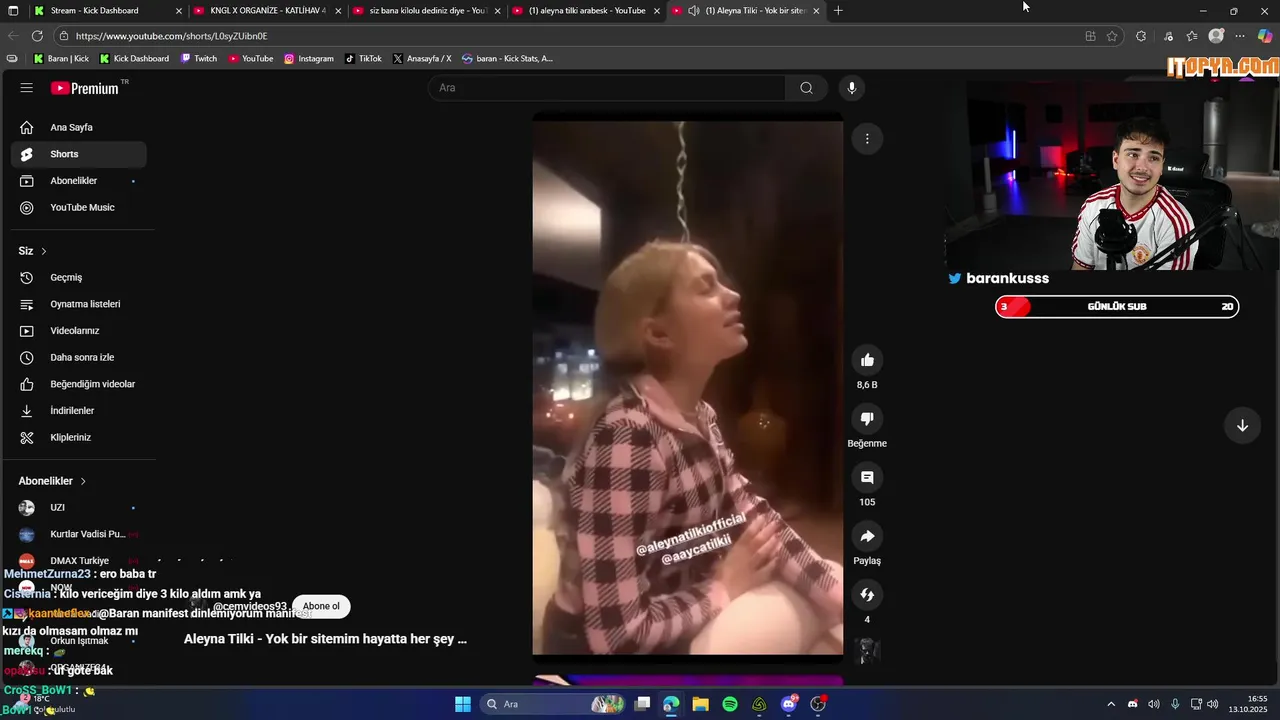Screen dimensions: 1280x720
Task: Open Geçmiş history page
Action: click(79, 277)
